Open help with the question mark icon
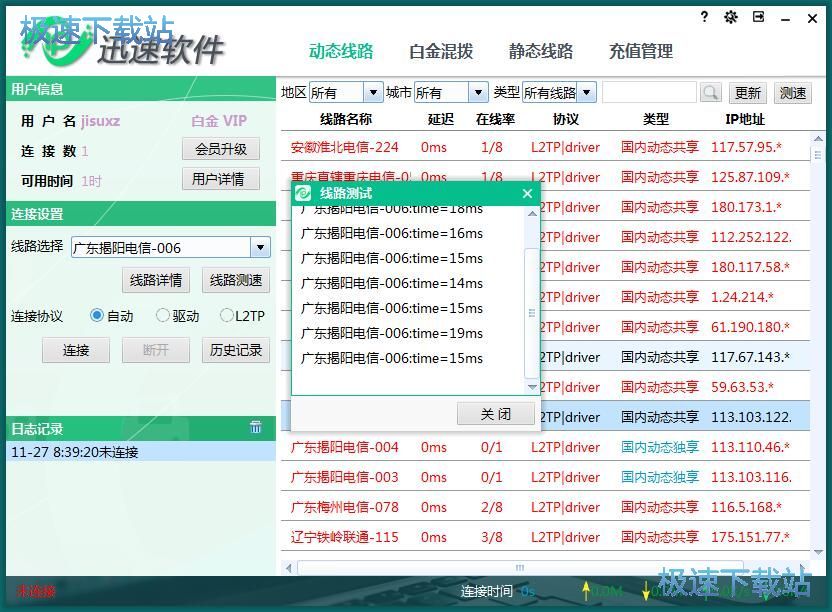This screenshot has height=612, width=832. point(703,17)
